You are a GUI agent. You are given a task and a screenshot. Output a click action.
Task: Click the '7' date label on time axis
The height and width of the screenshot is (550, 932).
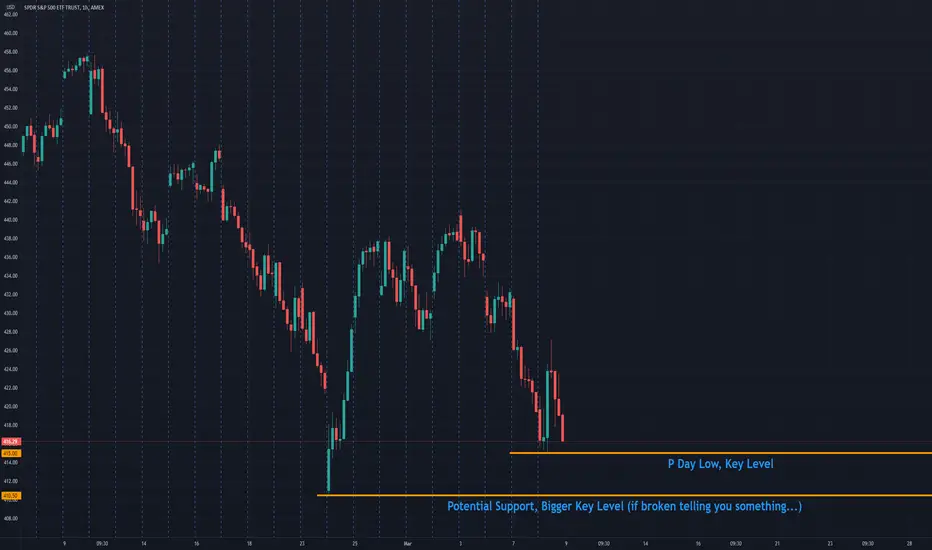click(514, 543)
